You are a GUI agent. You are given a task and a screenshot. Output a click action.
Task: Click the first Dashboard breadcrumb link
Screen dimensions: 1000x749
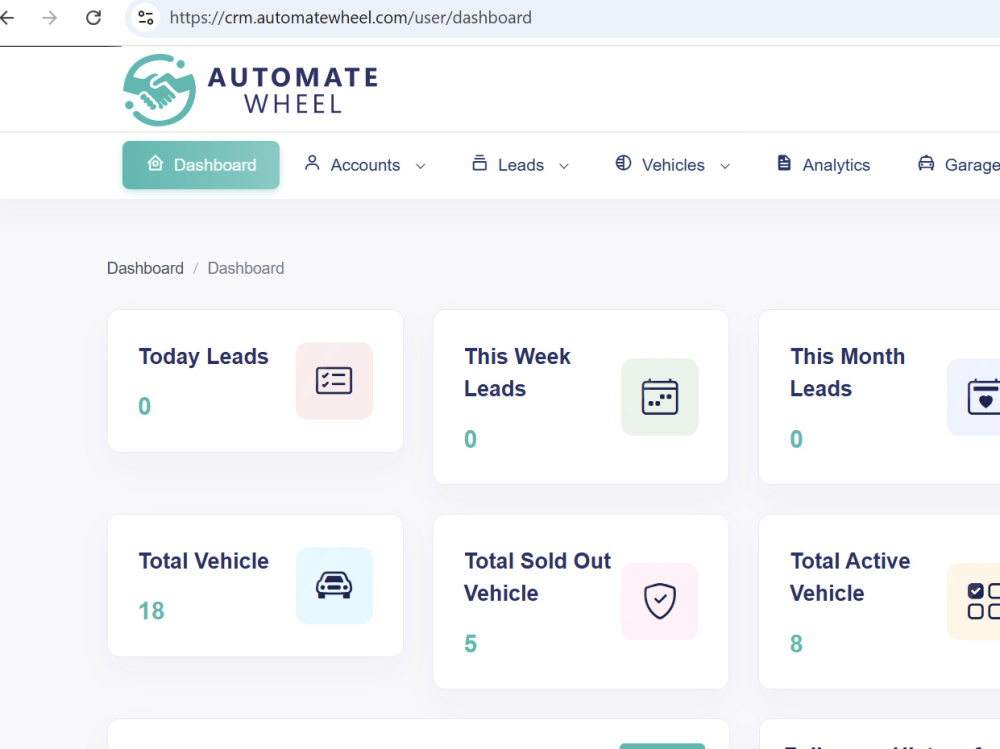coord(145,268)
